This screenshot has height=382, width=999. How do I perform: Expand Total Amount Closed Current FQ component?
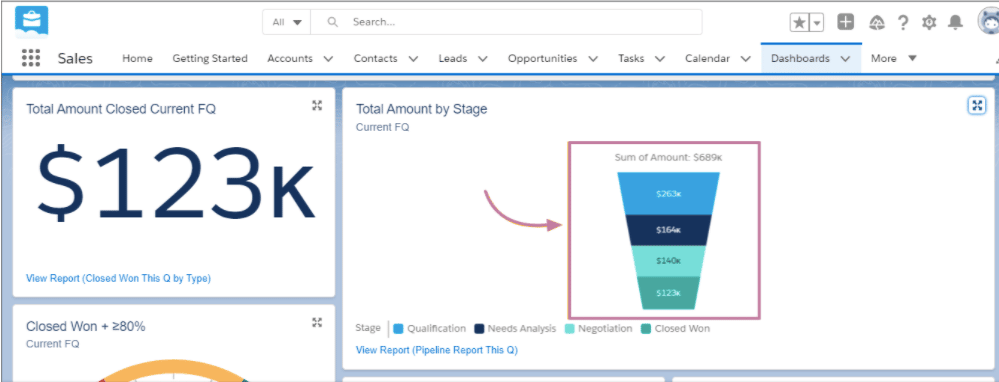[x=317, y=106]
